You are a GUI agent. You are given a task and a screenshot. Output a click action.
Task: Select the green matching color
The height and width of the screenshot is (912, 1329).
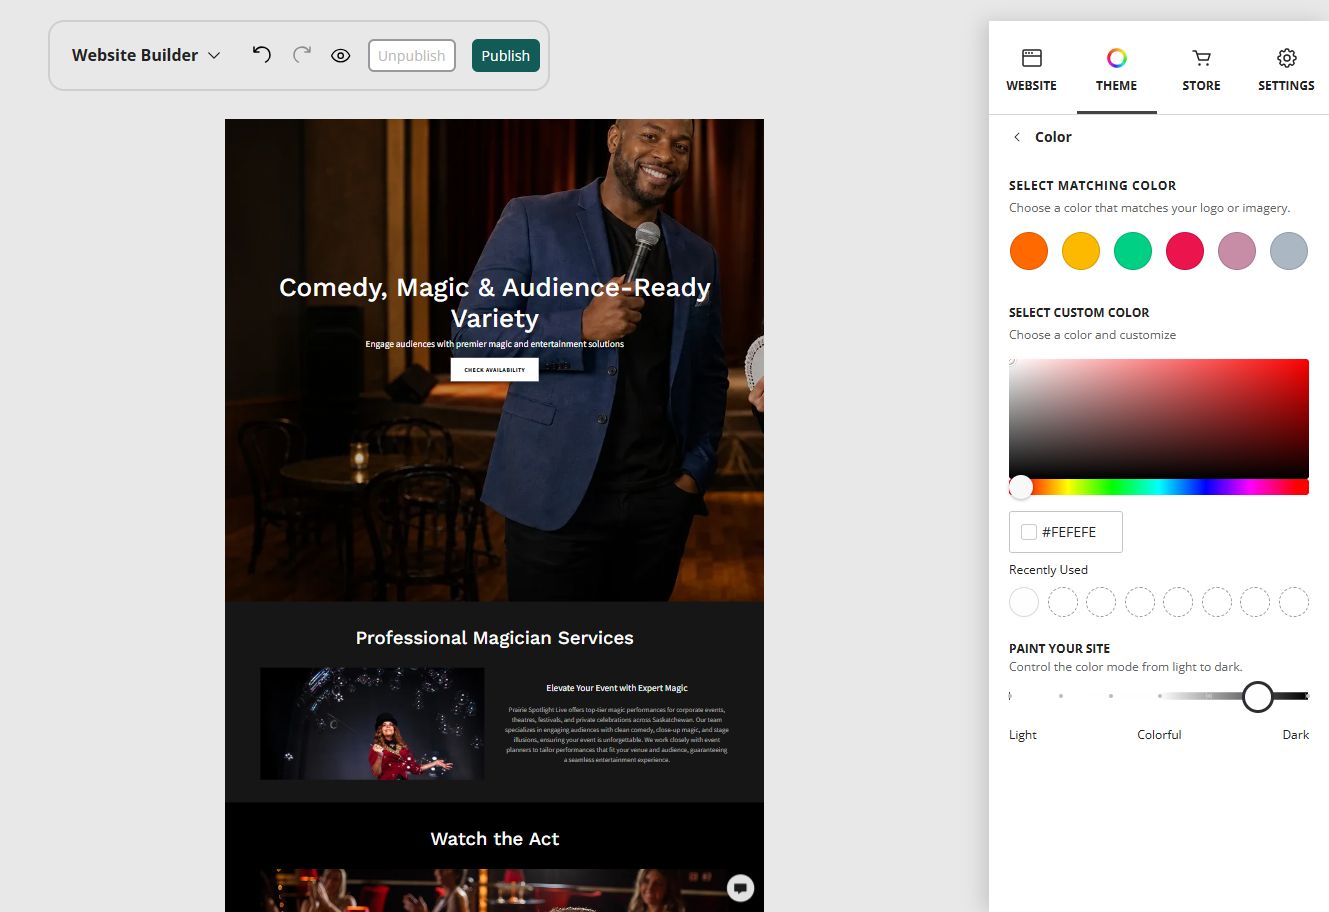pos(1132,251)
